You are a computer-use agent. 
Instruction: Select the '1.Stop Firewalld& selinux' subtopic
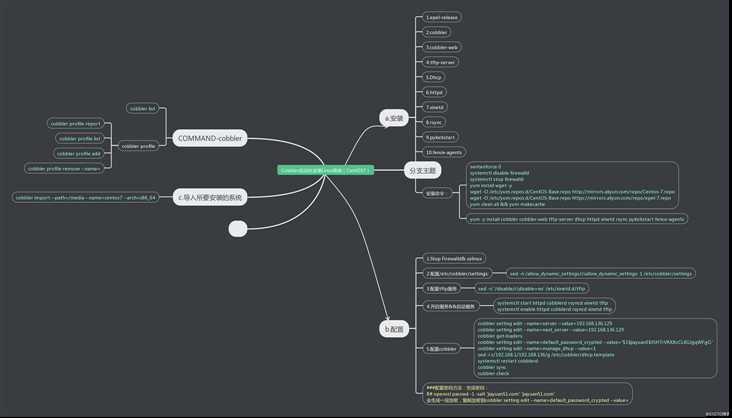(x=454, y=258)
